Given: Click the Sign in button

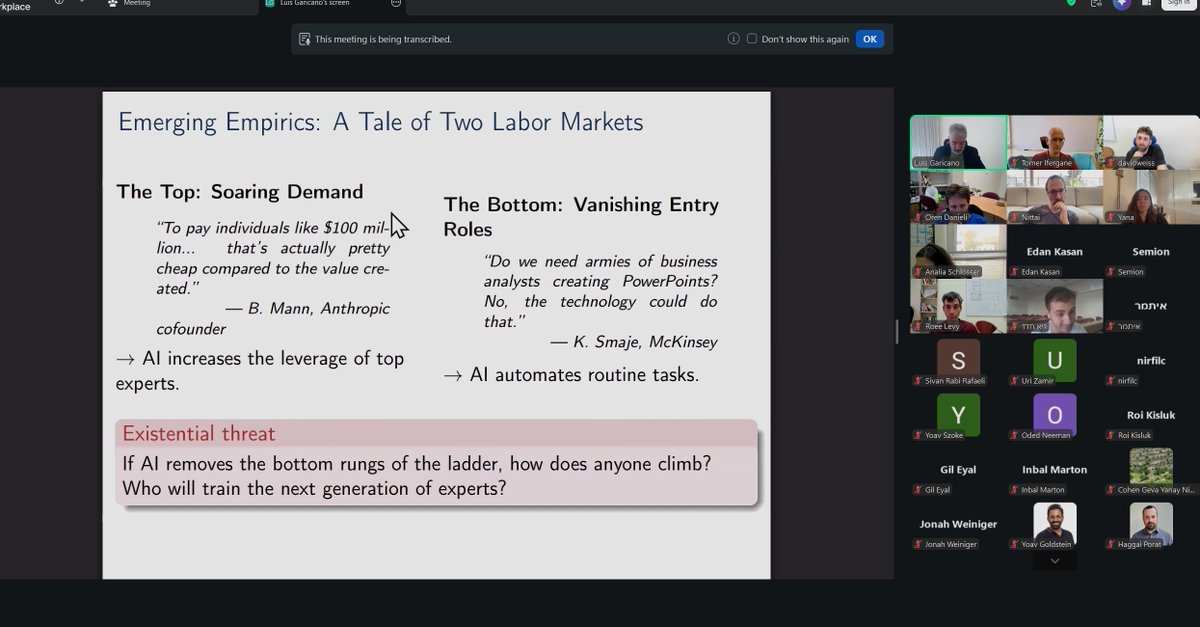Looking at the screenshot, I should [x=1177, y=3].
